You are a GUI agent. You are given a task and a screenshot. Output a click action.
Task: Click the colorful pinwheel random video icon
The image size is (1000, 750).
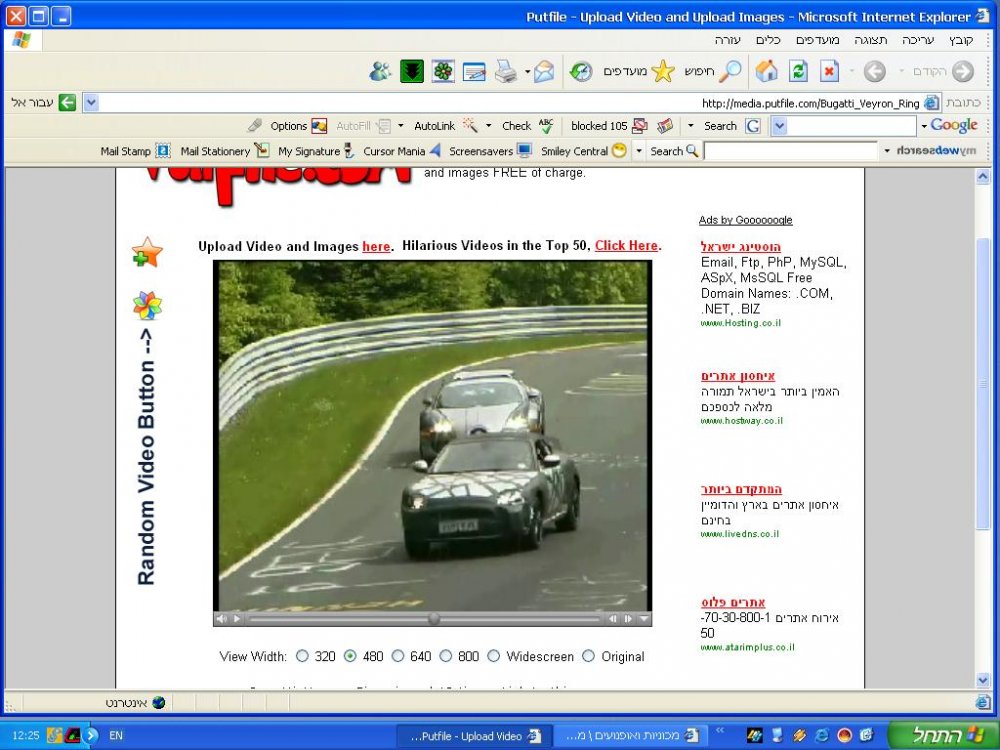tap(147, 305)
